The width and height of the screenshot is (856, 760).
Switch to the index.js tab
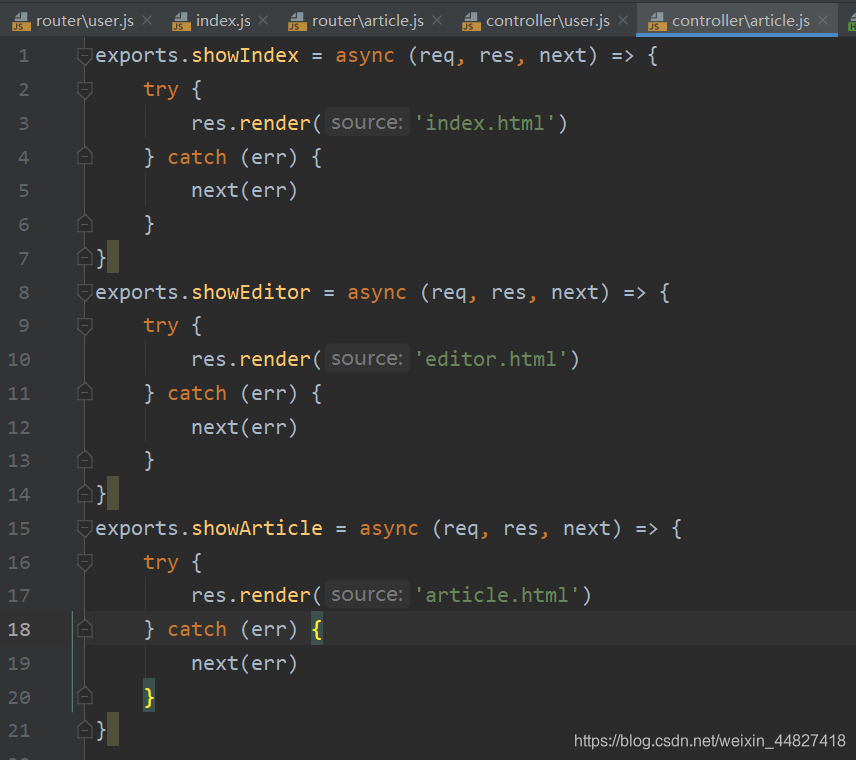click(223, 21)
